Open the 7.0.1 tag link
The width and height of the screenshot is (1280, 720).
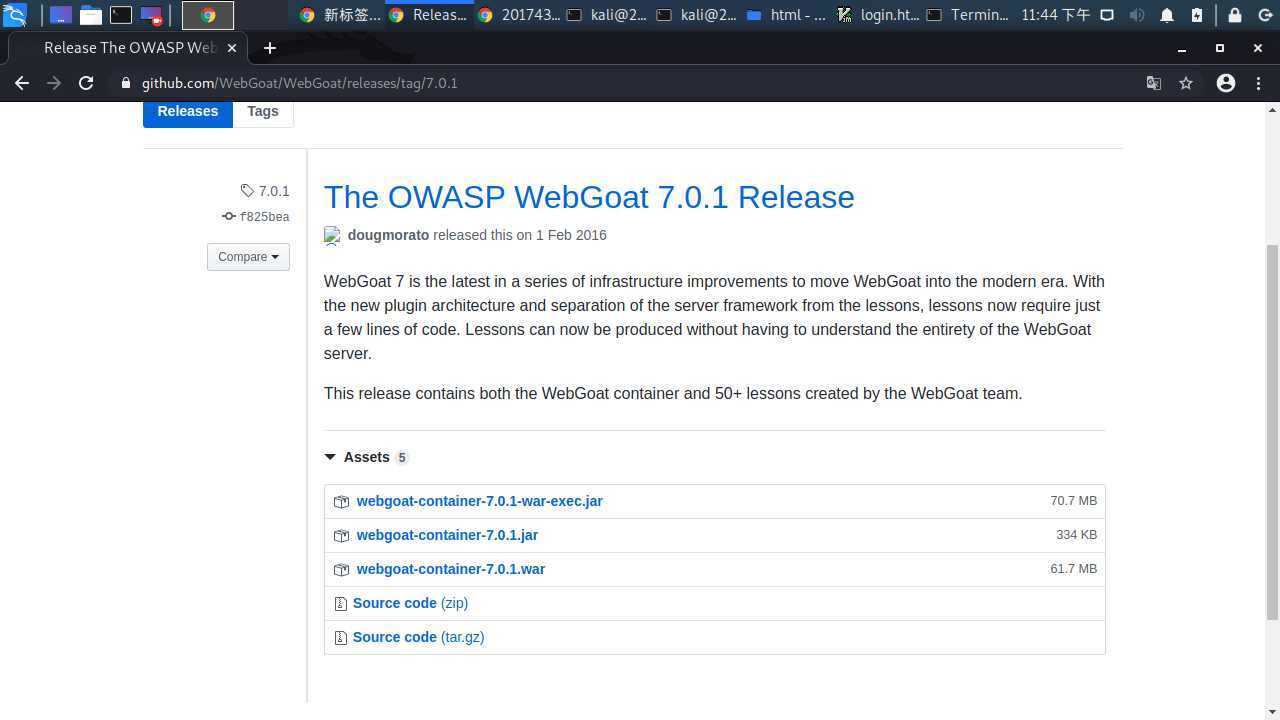tap(265, 191)
